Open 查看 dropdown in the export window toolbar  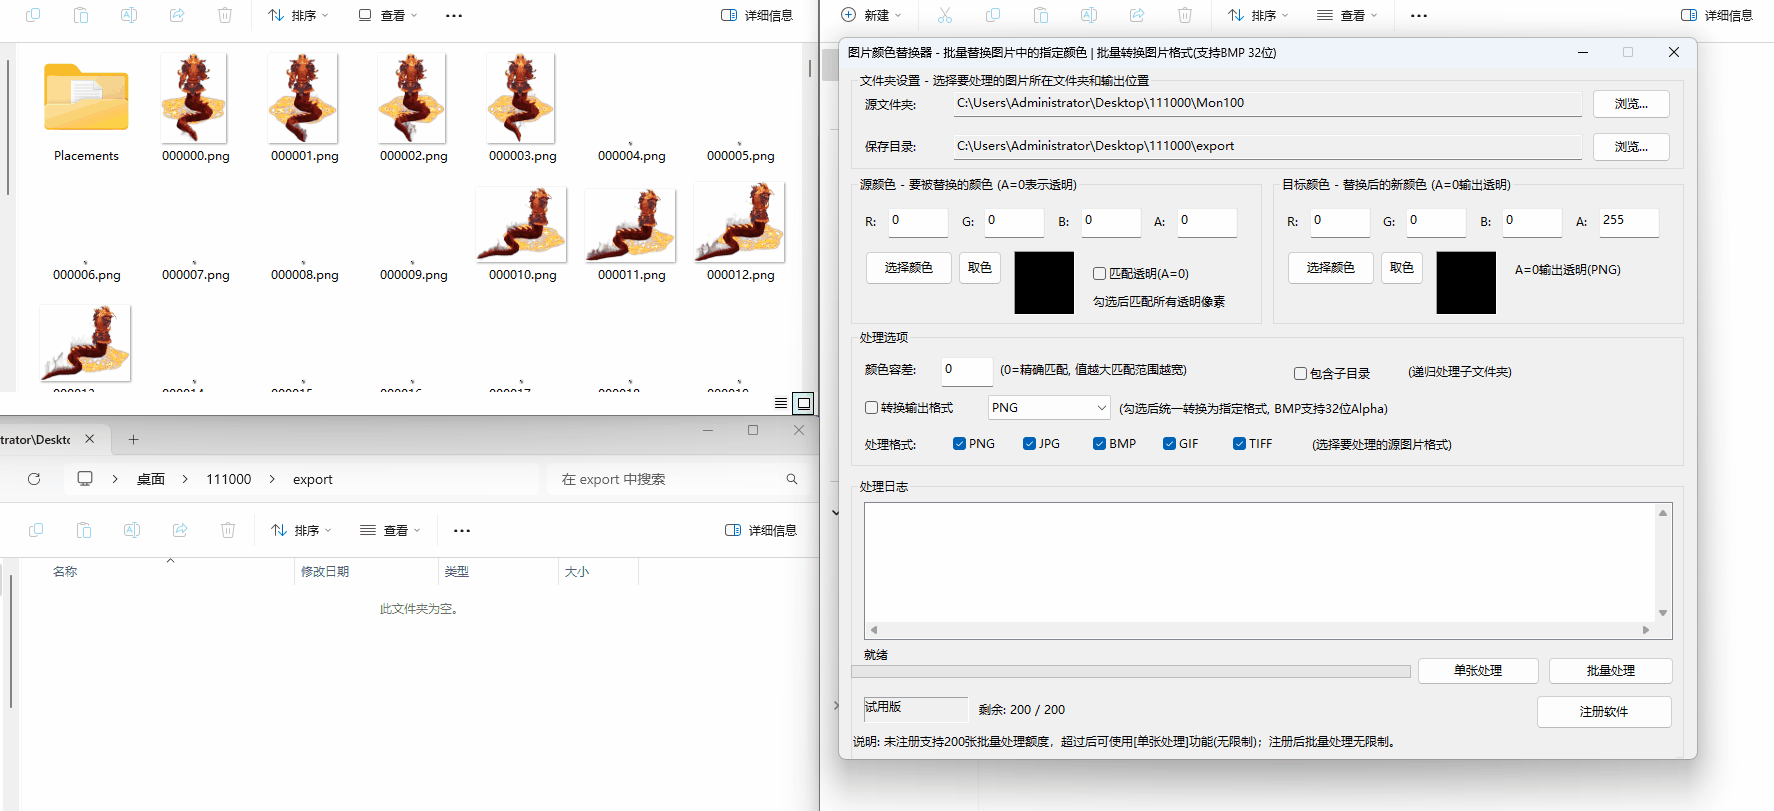click(x=390, y=530)
